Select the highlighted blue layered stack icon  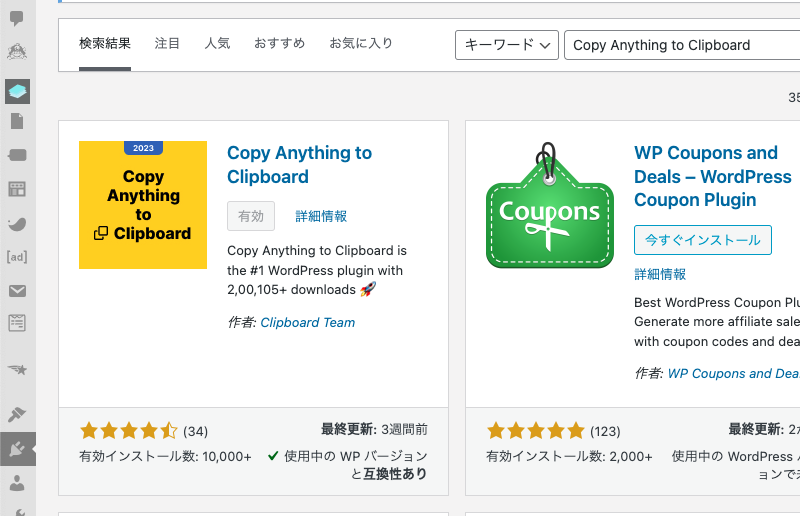click(x=17, y=91)
